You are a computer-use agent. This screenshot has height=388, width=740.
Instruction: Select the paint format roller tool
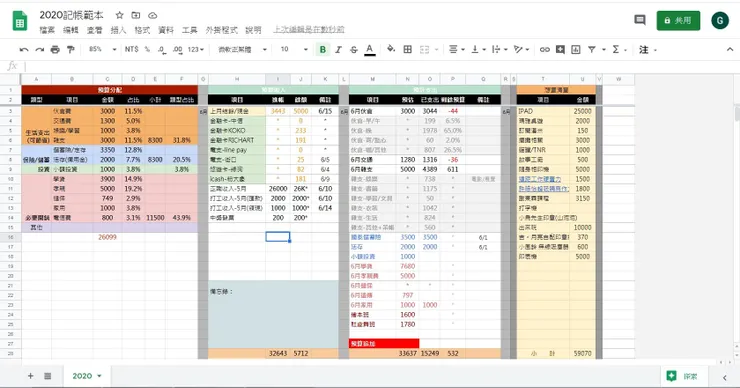(x=71, y=49)
